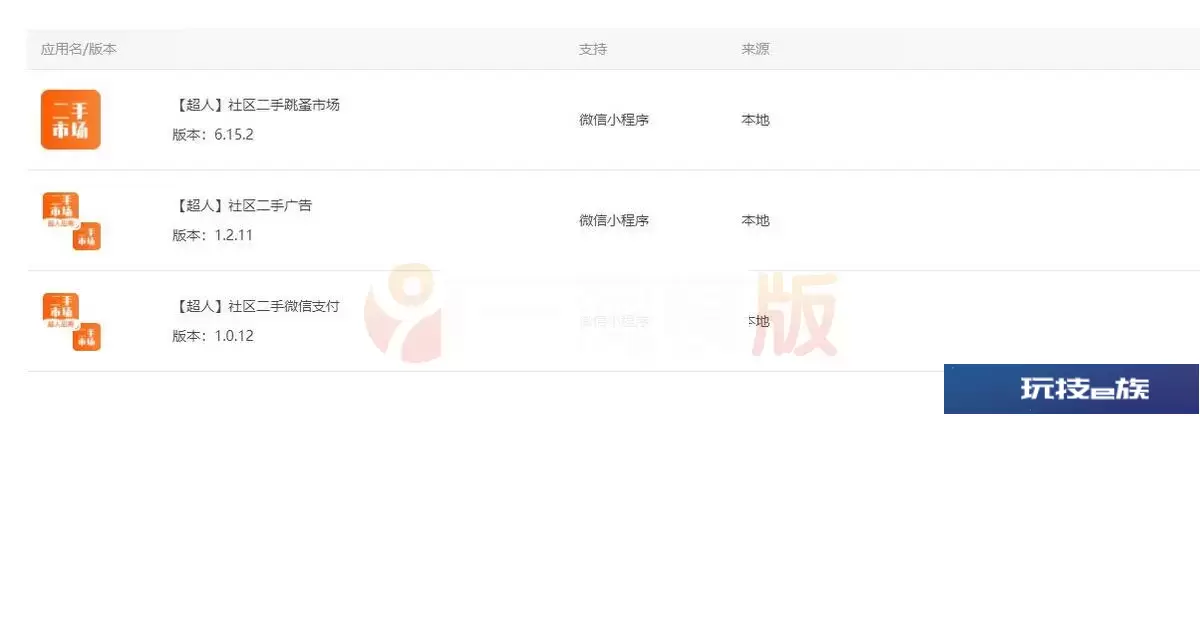Click the 应用名/版本 column header
Viewport: 1200px width, 627px height.
pos(79,49)
